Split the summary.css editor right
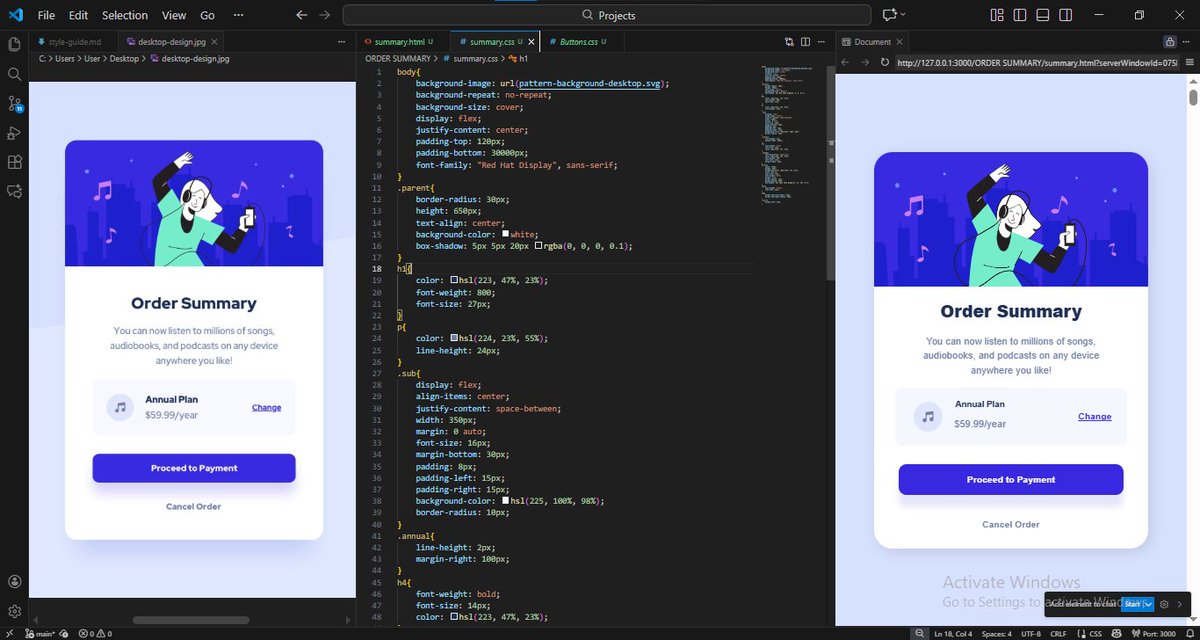Viewport: 1200px width, 640px height. pos(803,42)
